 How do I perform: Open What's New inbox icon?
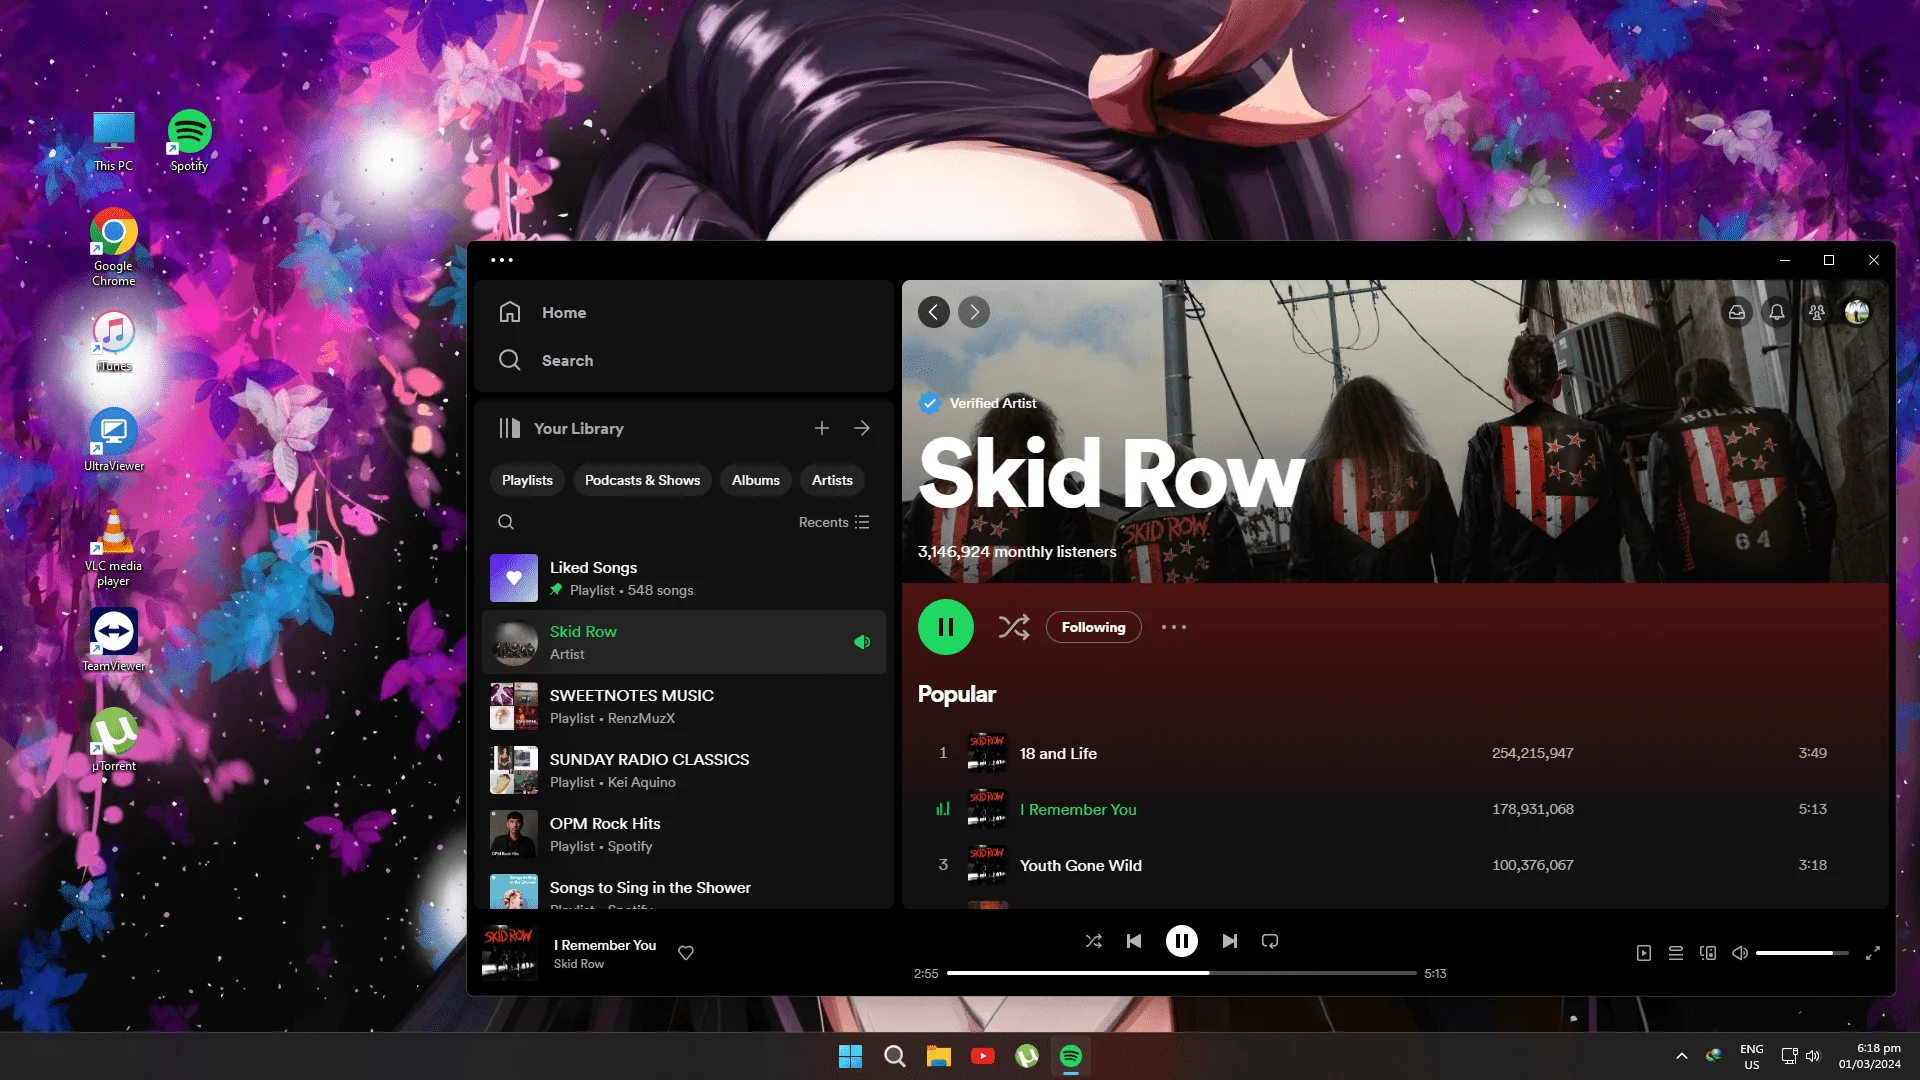click(1737, 312)
